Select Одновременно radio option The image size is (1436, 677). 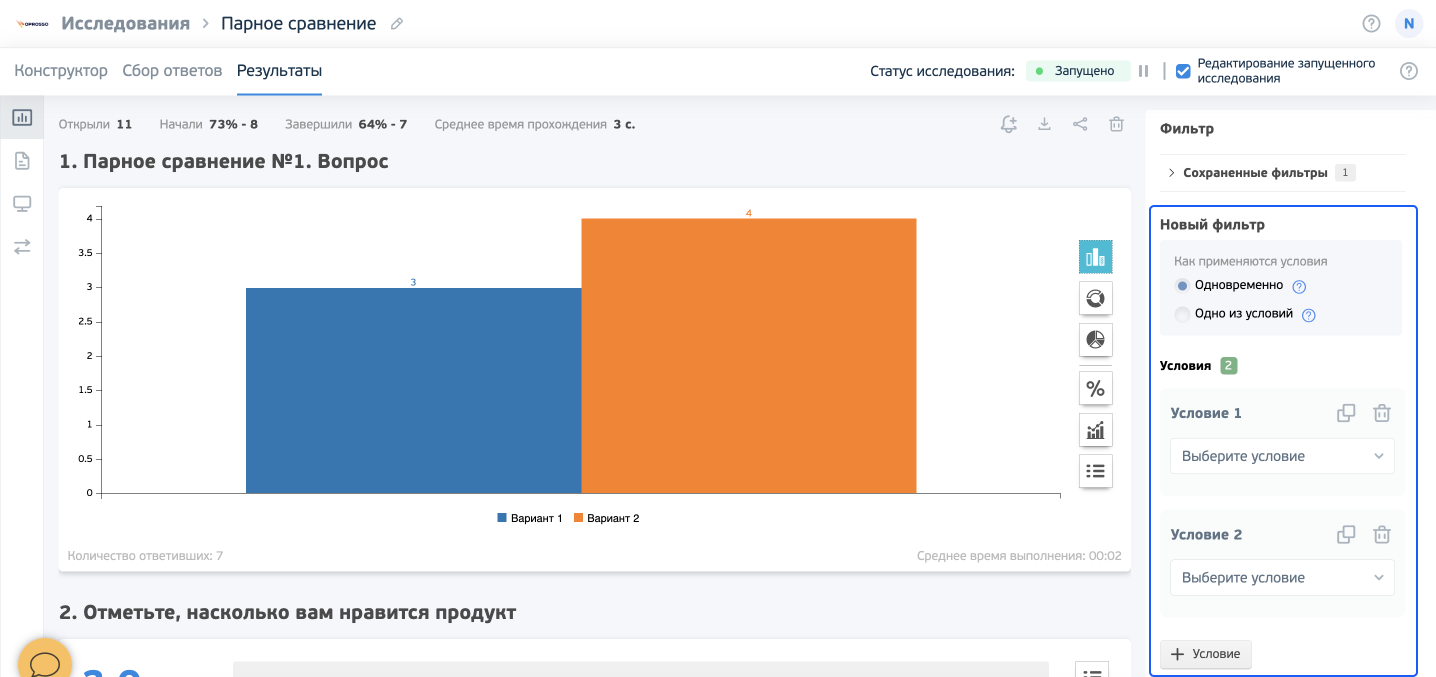[x=1183, y=286]
